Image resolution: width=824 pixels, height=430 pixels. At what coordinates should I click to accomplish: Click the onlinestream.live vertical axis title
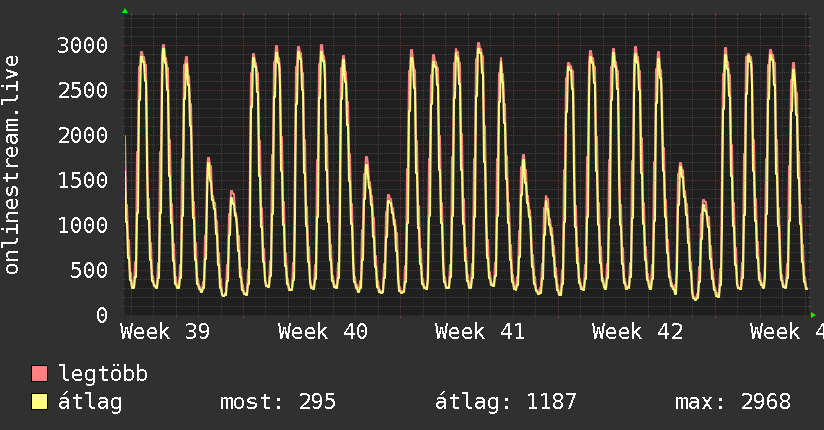tap(12, 165)
